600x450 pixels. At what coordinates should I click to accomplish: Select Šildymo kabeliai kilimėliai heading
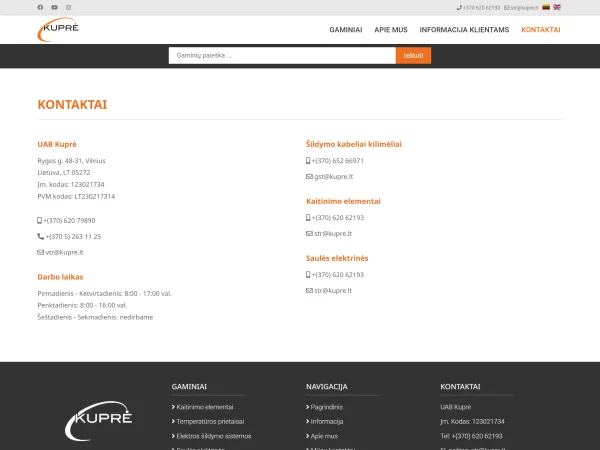(x=354, y=144)
